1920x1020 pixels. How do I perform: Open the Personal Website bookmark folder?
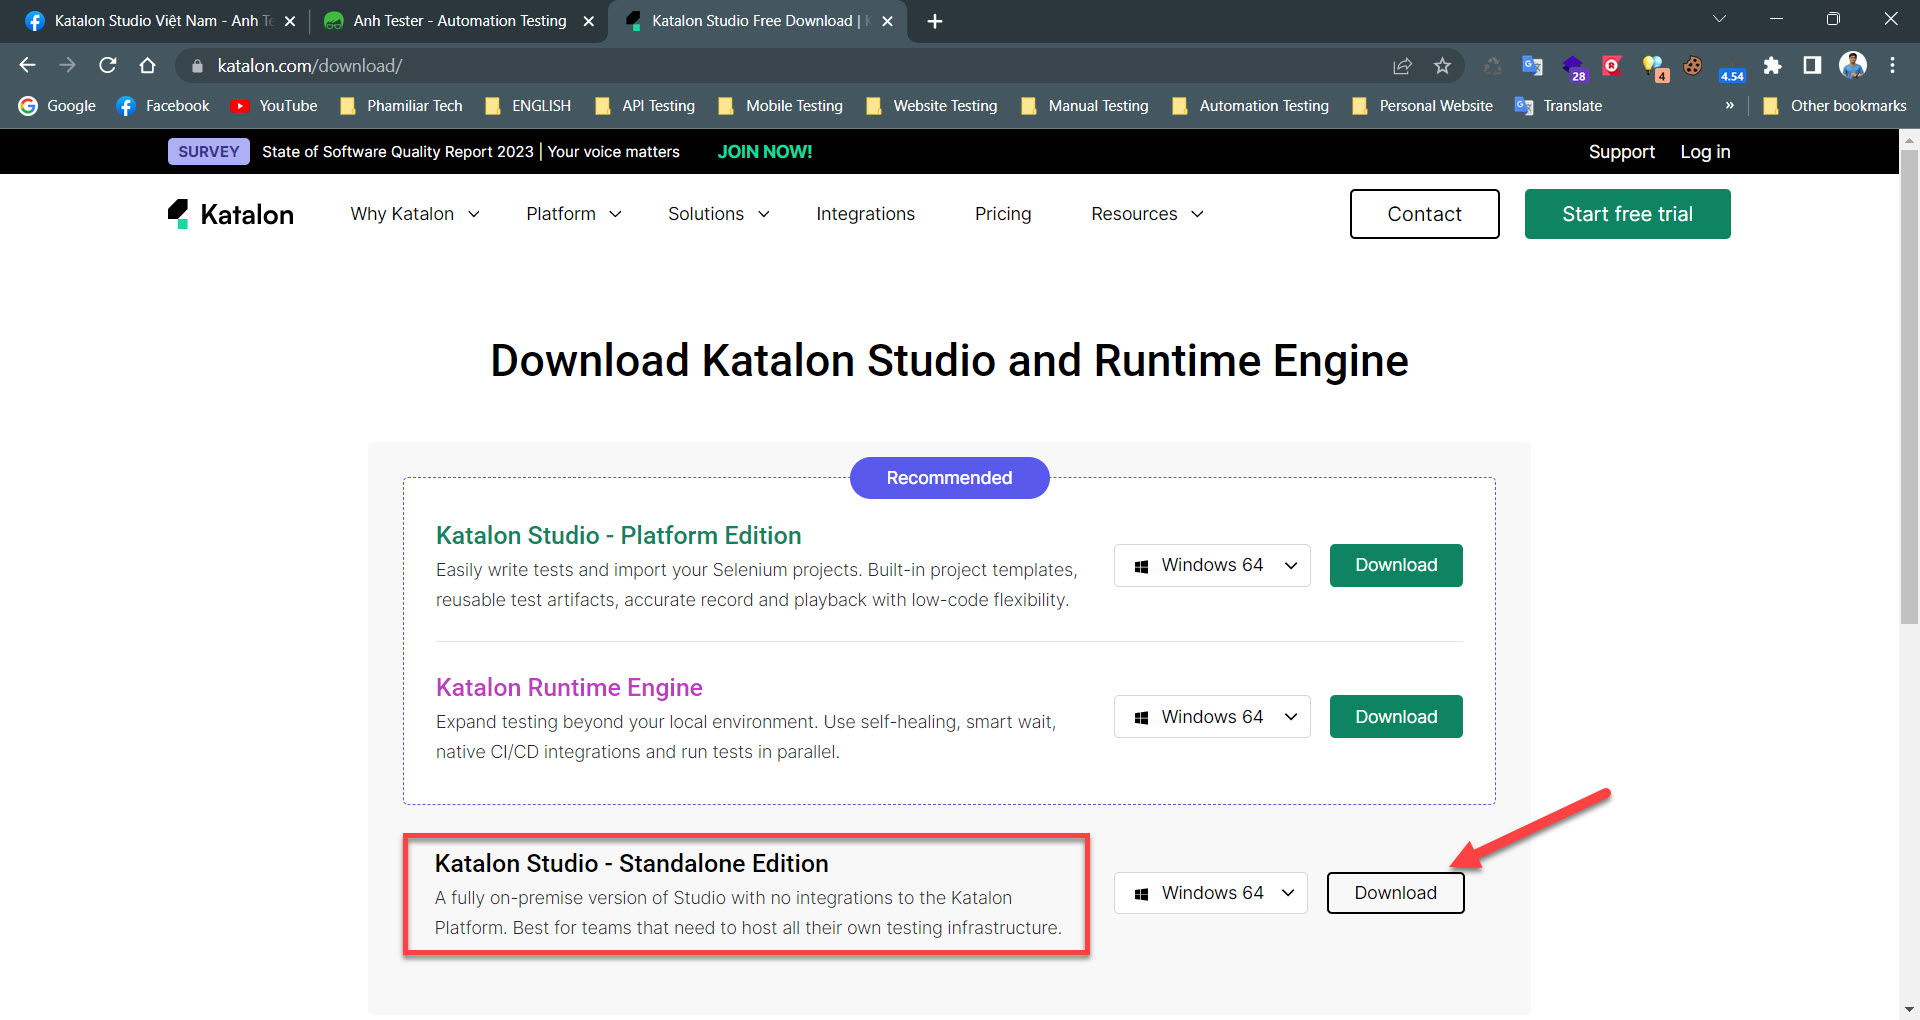[x=1422, y=106]
